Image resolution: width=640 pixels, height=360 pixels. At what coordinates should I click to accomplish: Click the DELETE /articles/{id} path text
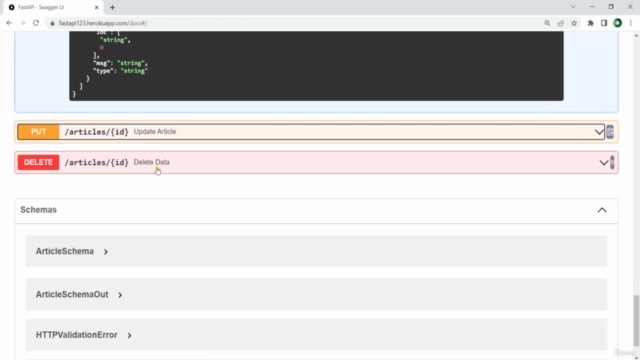pos(96,162)
